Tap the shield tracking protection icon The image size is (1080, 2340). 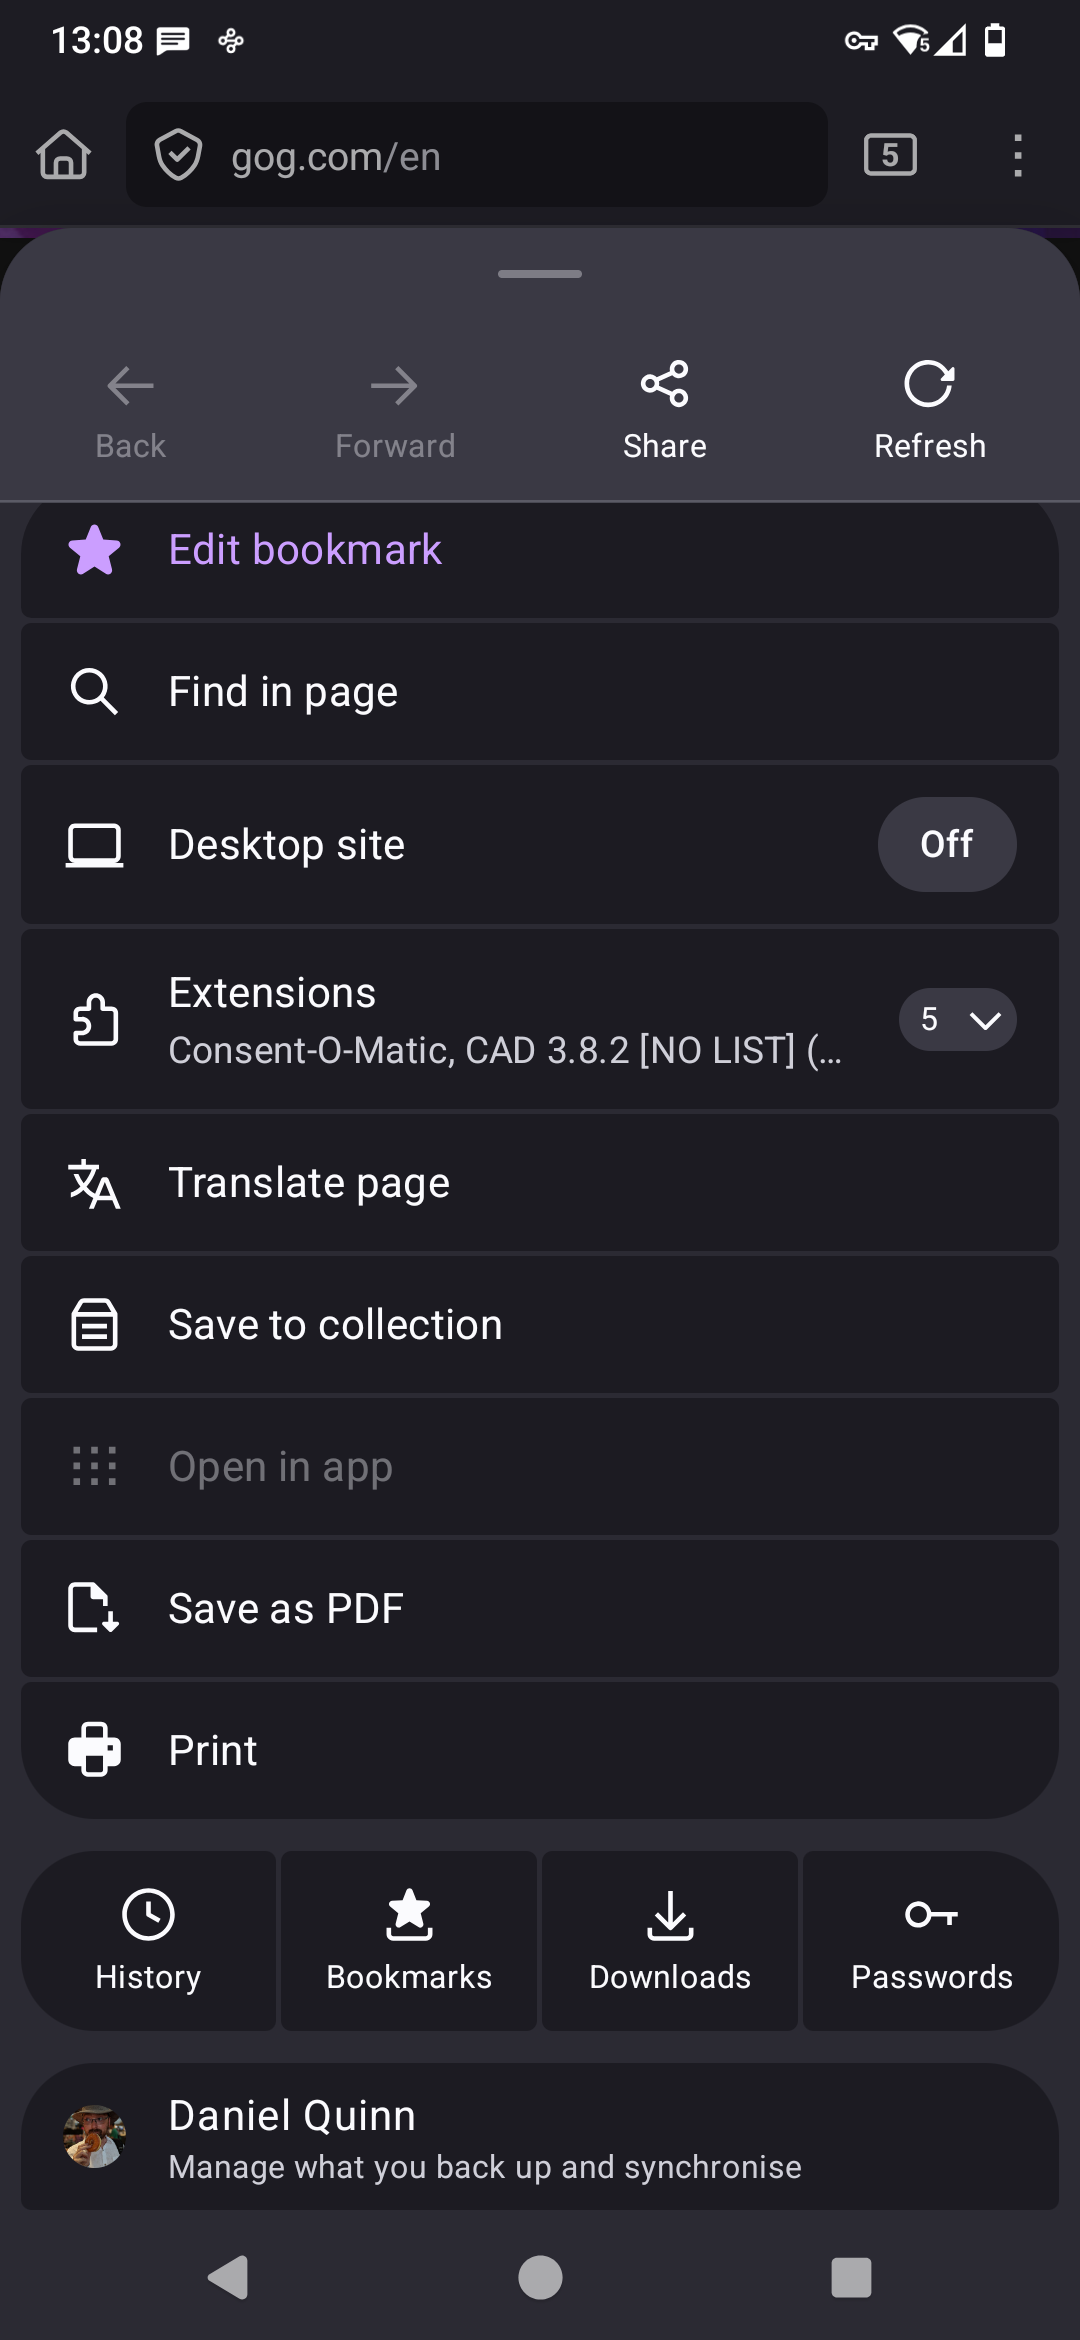(x=179, y=155)
